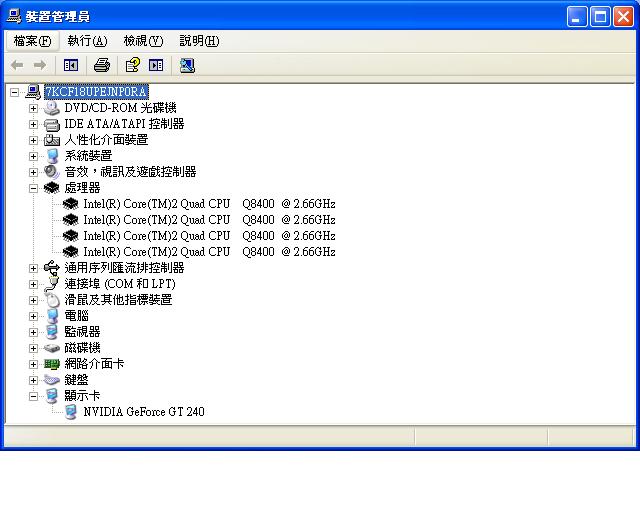
Task: Expand the 滑鼠及其他指標裝置 node
Action: point(33,300)
